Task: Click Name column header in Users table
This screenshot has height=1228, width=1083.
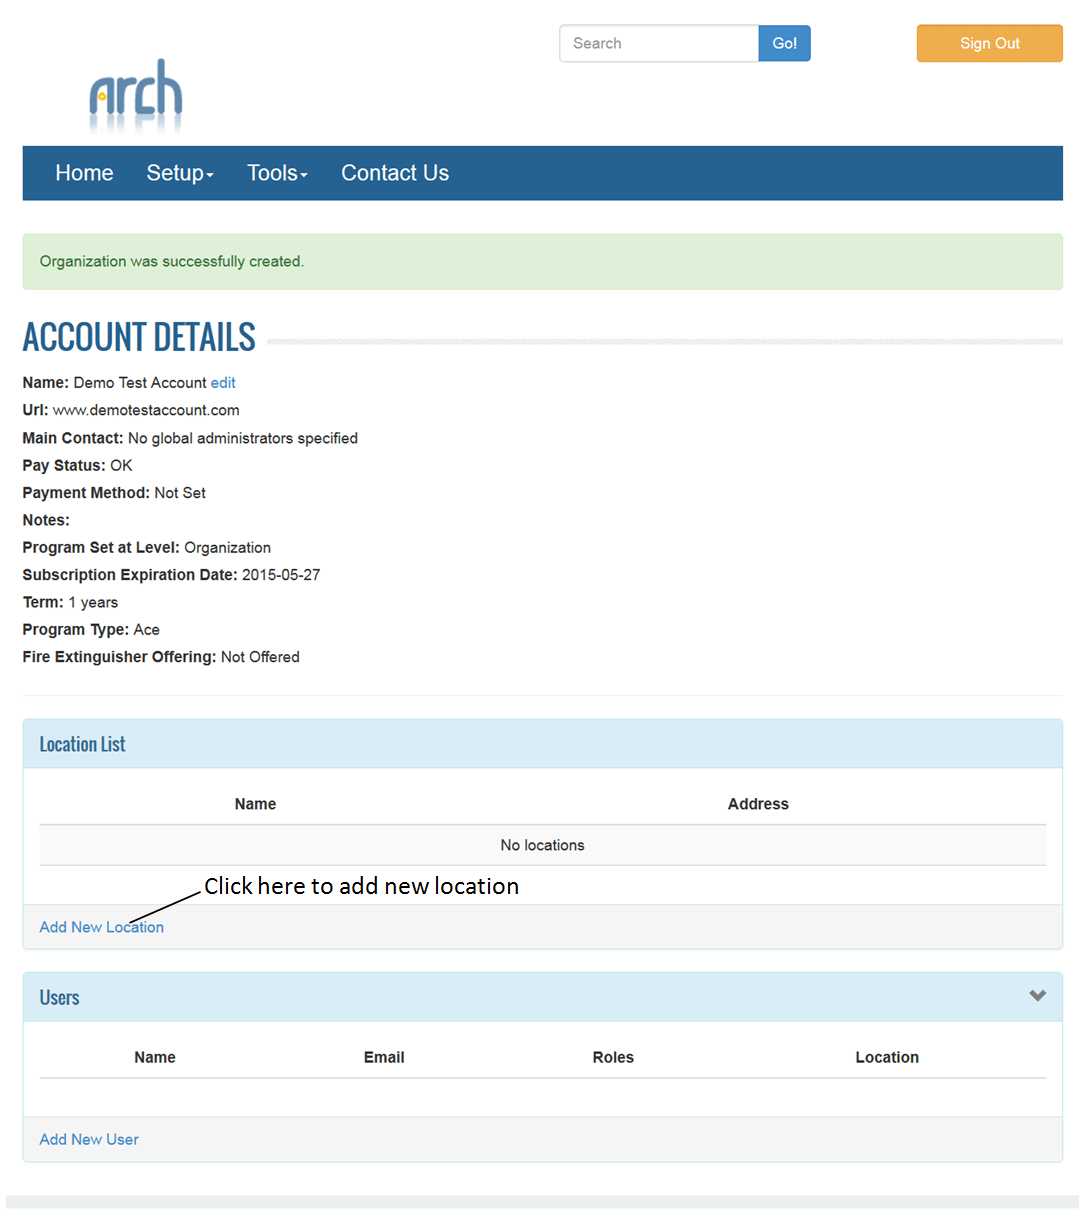Action: click(x=155, y=1057)
